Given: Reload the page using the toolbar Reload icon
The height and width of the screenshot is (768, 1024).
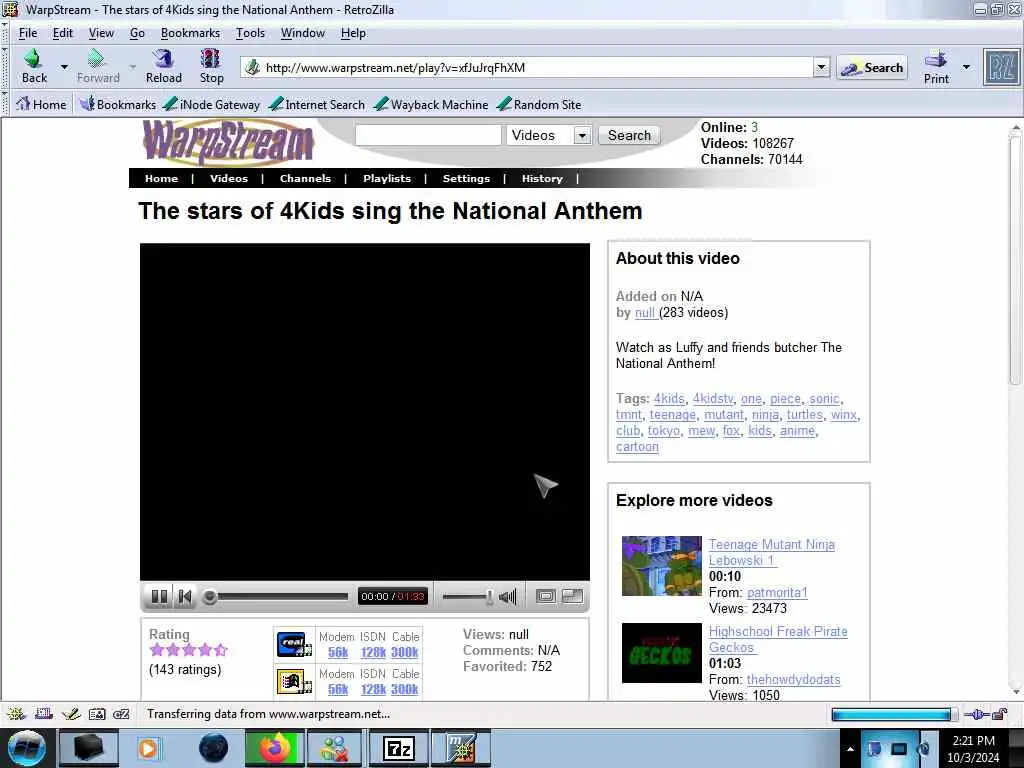Looking at the screenshot, I should 163,59.
